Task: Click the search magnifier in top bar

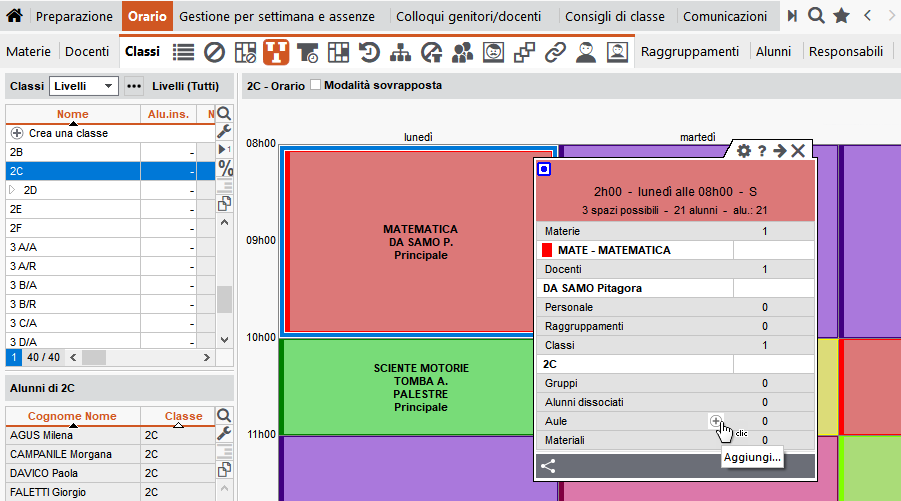Action: pos(816,16)
